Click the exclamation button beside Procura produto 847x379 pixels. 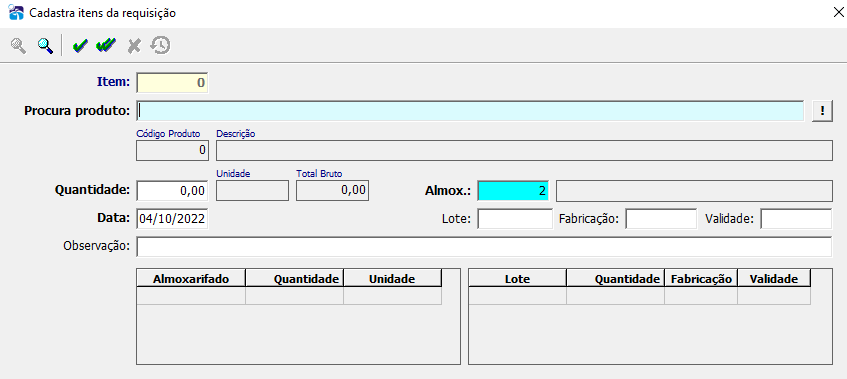[x=822, y=111]
